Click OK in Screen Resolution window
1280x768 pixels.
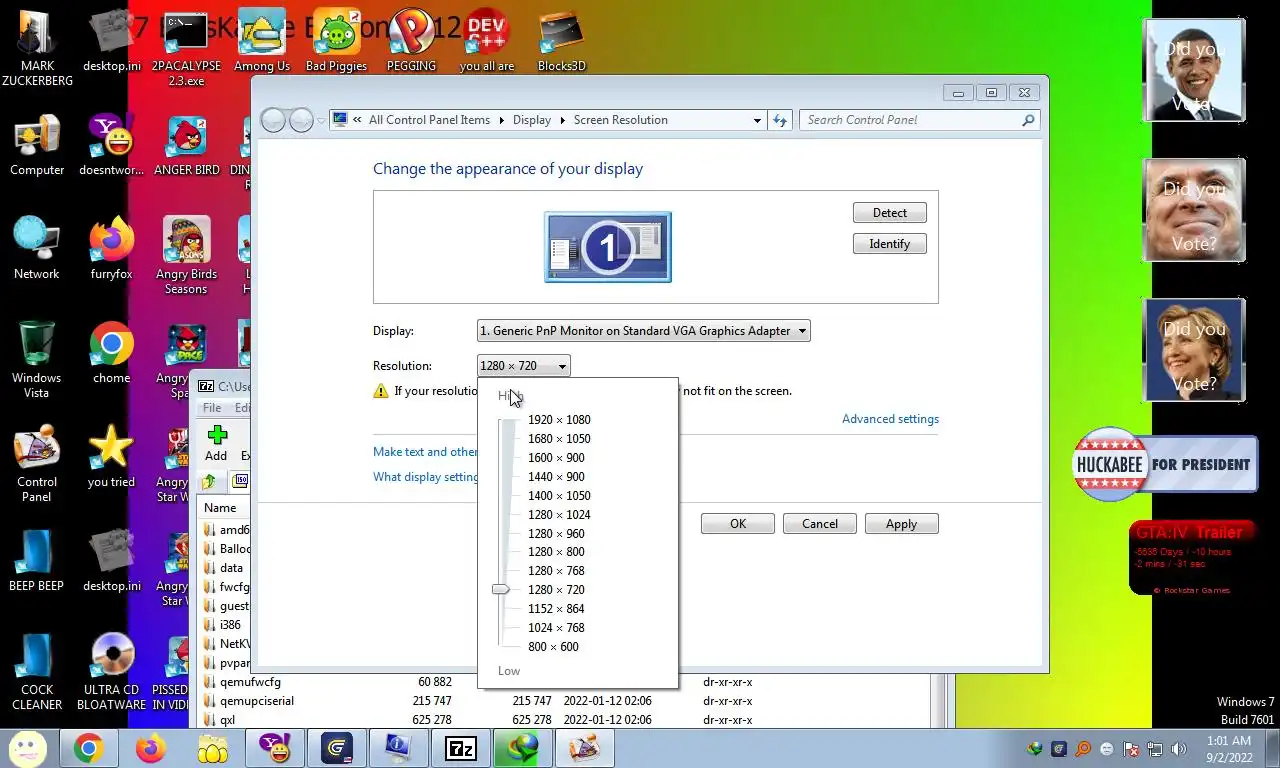click(x=738, y=524)
